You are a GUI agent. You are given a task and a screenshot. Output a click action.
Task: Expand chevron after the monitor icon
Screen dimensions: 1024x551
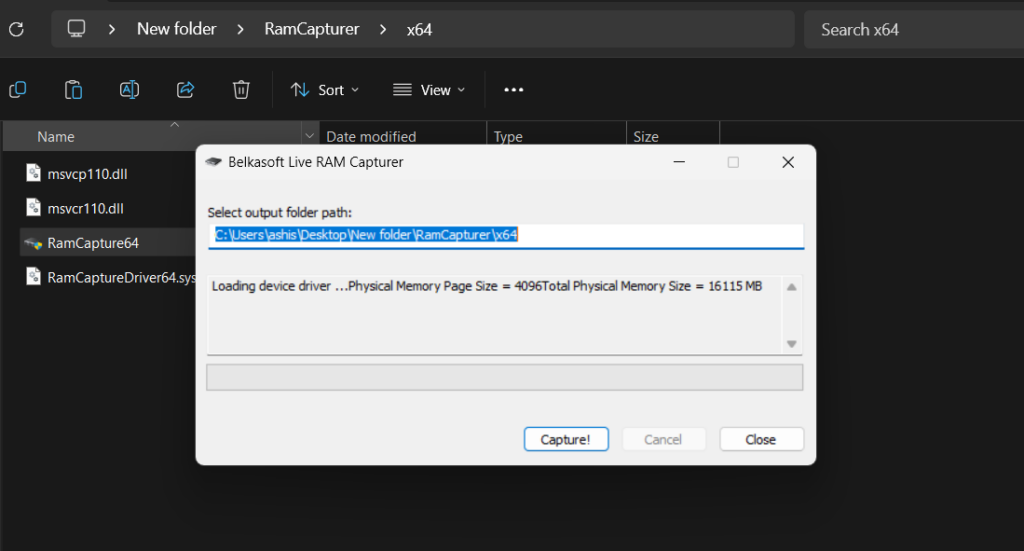112,29
